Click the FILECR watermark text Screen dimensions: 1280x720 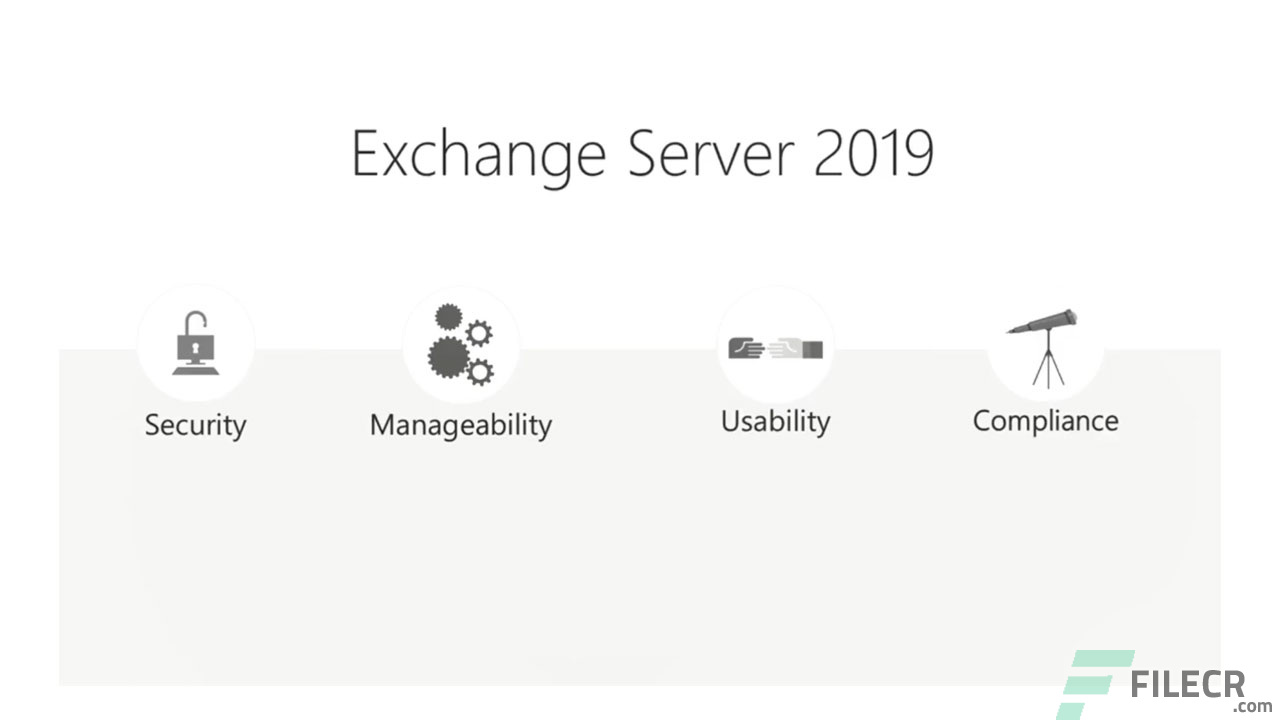pos(1188,685)
